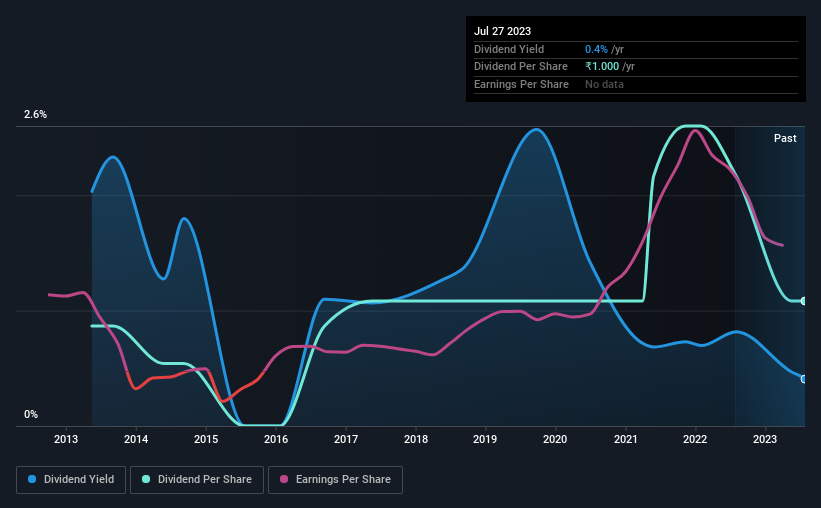Click the Past label in the chart
This screenshot has height=508, width=821.
pos(785,138)
